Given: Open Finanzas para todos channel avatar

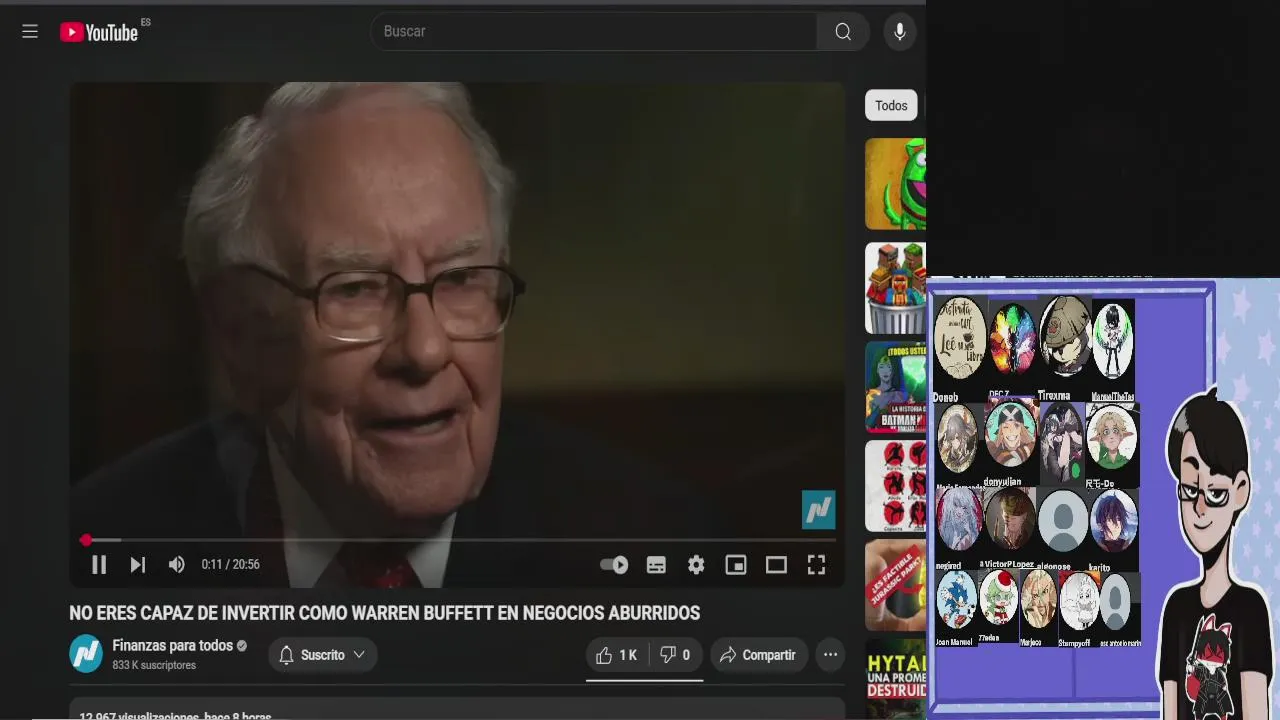Looking at the screenshot, I should (86, 654).
